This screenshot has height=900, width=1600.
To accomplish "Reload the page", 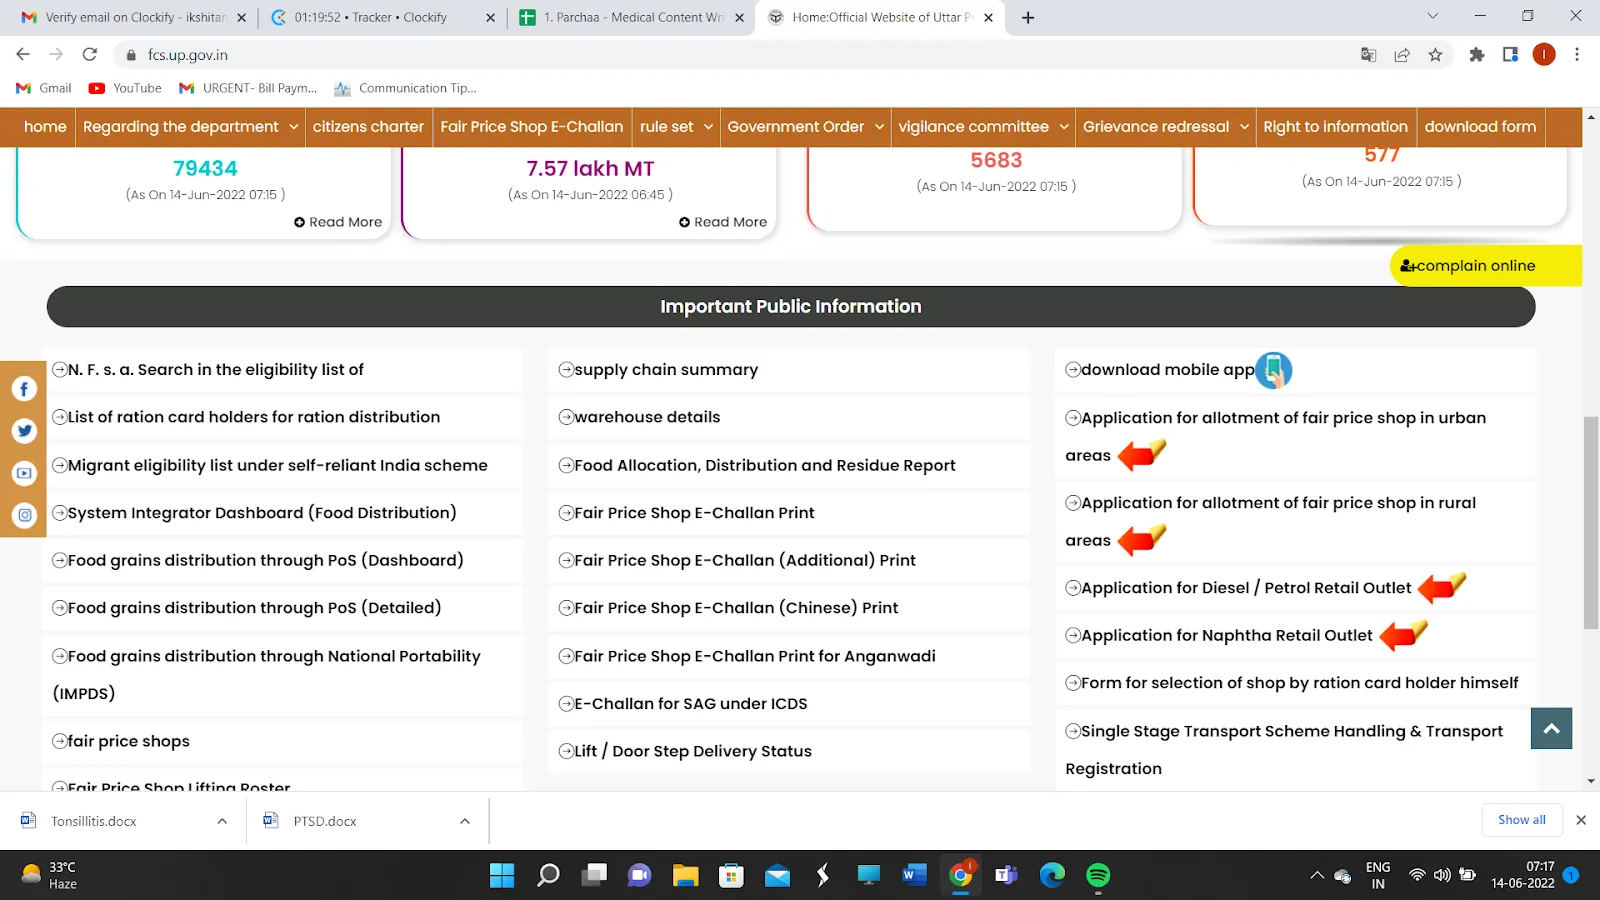I will coord(90,55).
